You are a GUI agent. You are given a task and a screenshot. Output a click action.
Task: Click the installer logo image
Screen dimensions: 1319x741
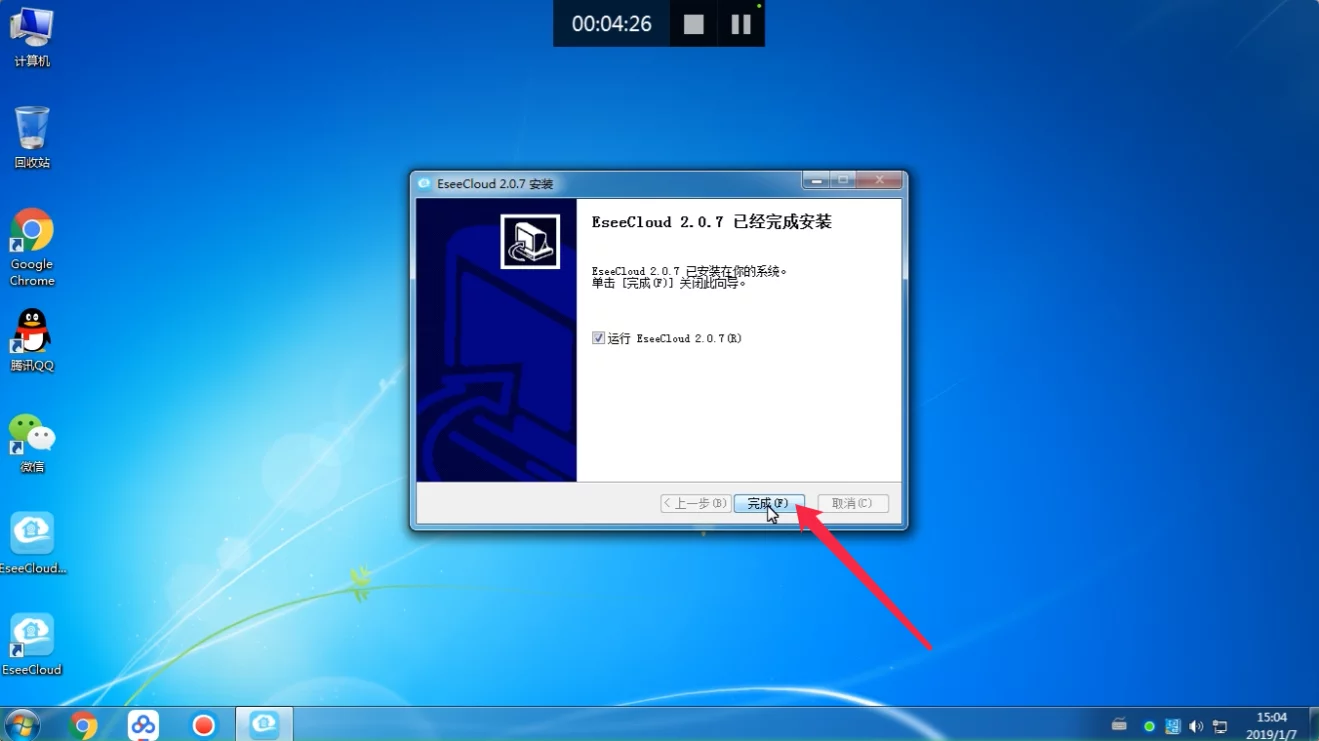pyautogui.click(x=530, y=241)
